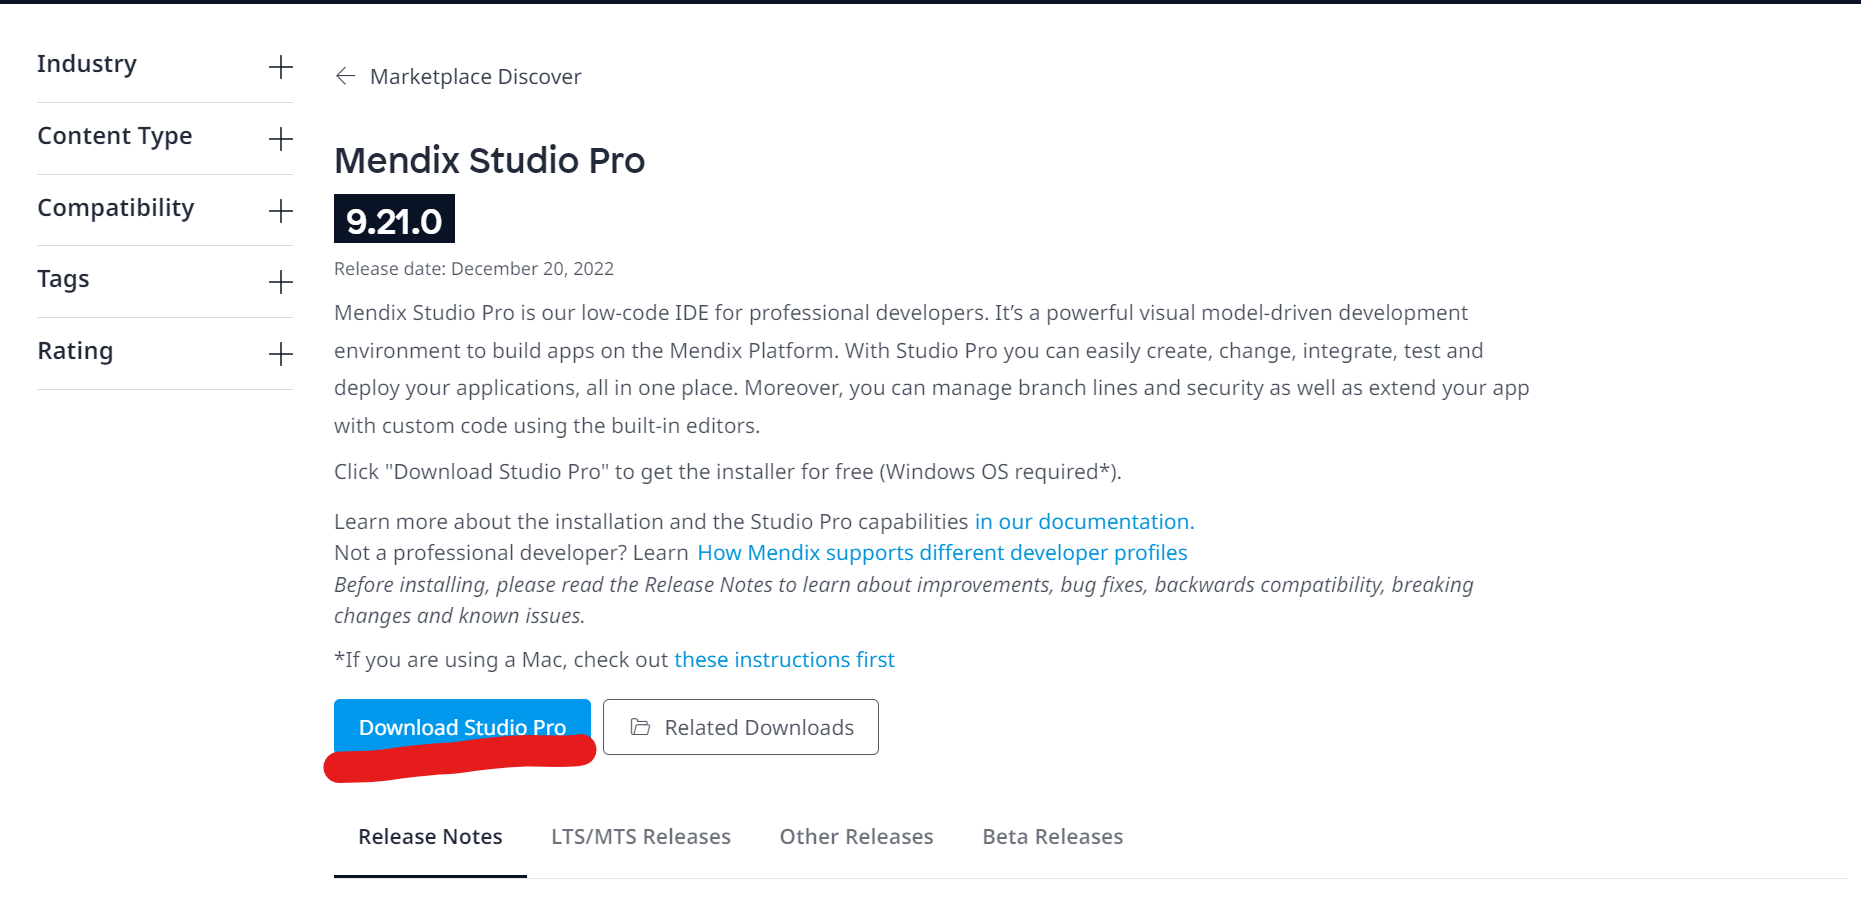Screen dimensions: 1861x898
Task: Expand the Rating filter section
Action: (x=281, y=354)
